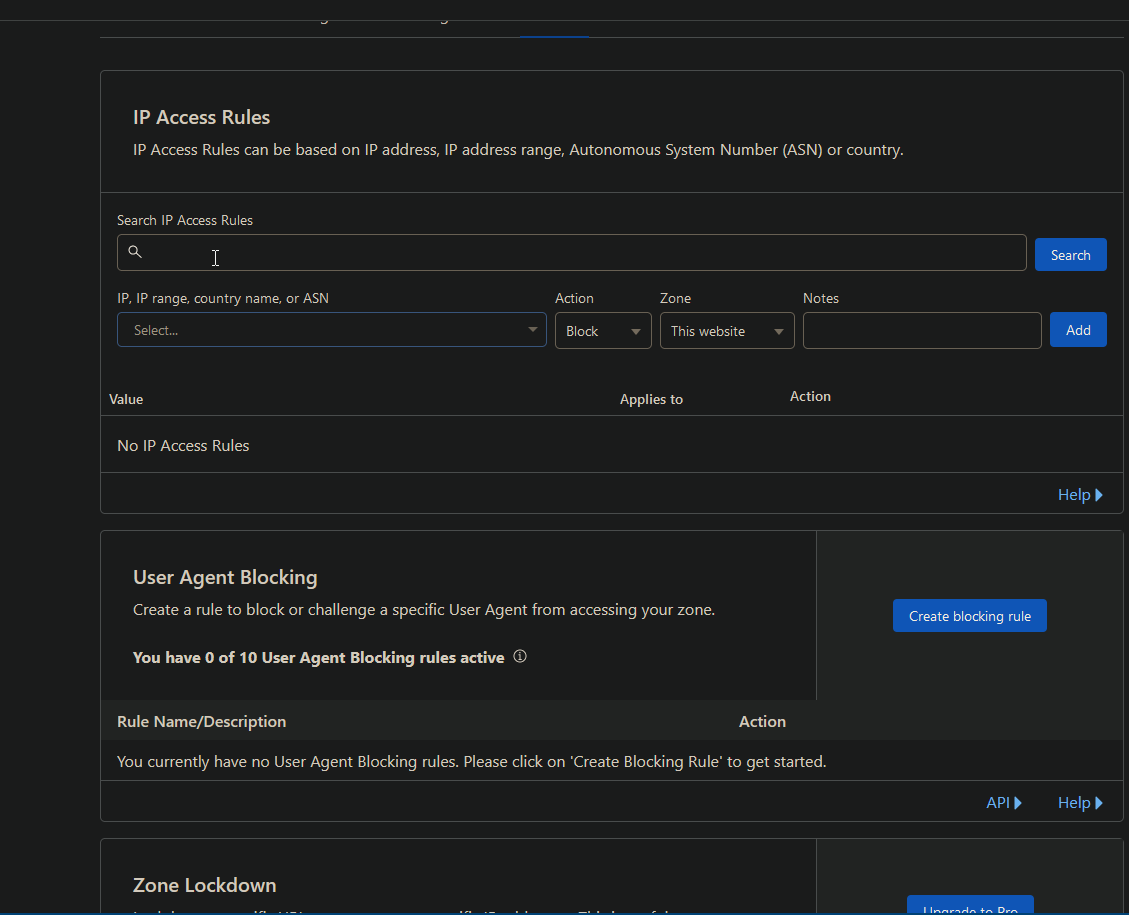
Task: Click the info icon beside the rule count
Action: coord(519,656)
